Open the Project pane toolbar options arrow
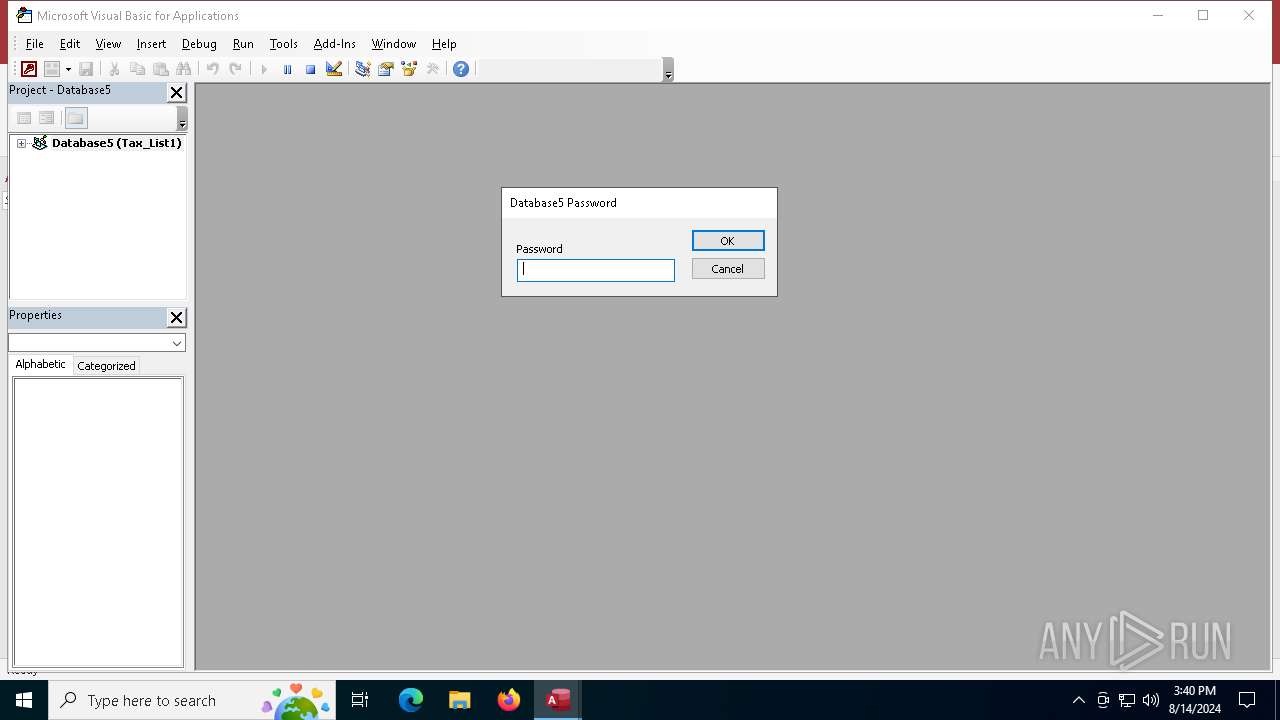 182,119
